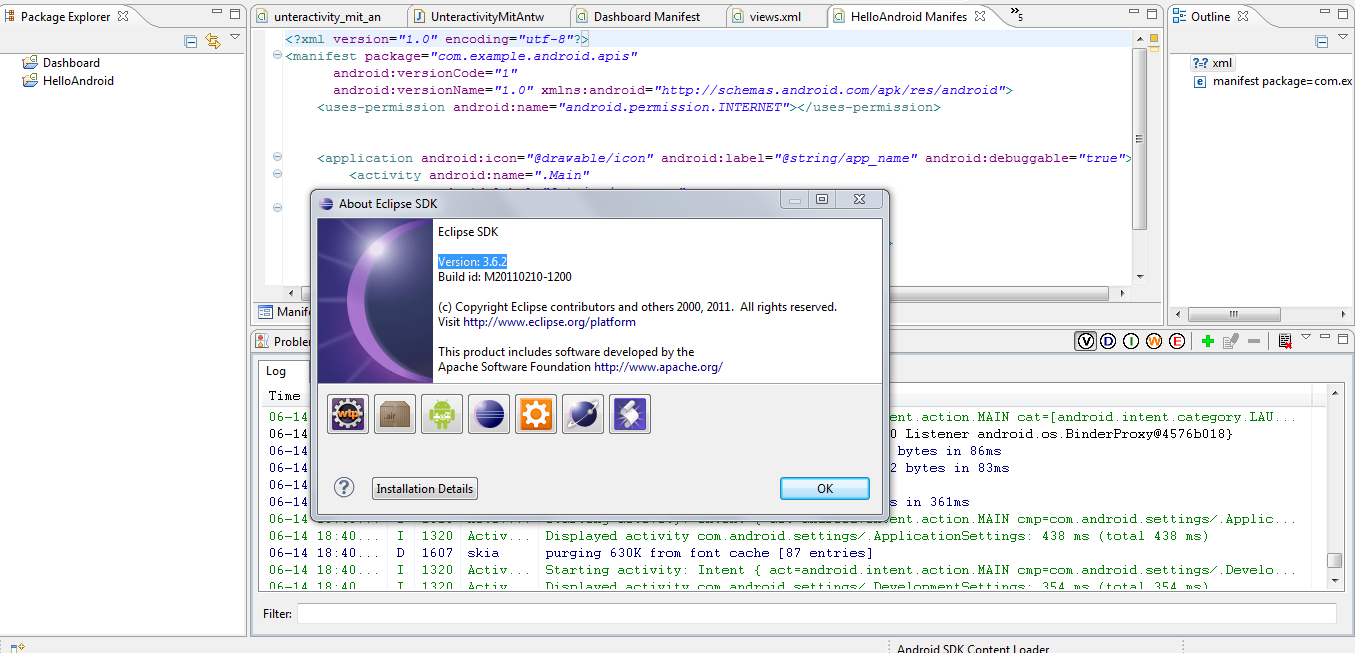
Task: Open the www.eclipse.org/platform link
Action: tap(549, 322)
